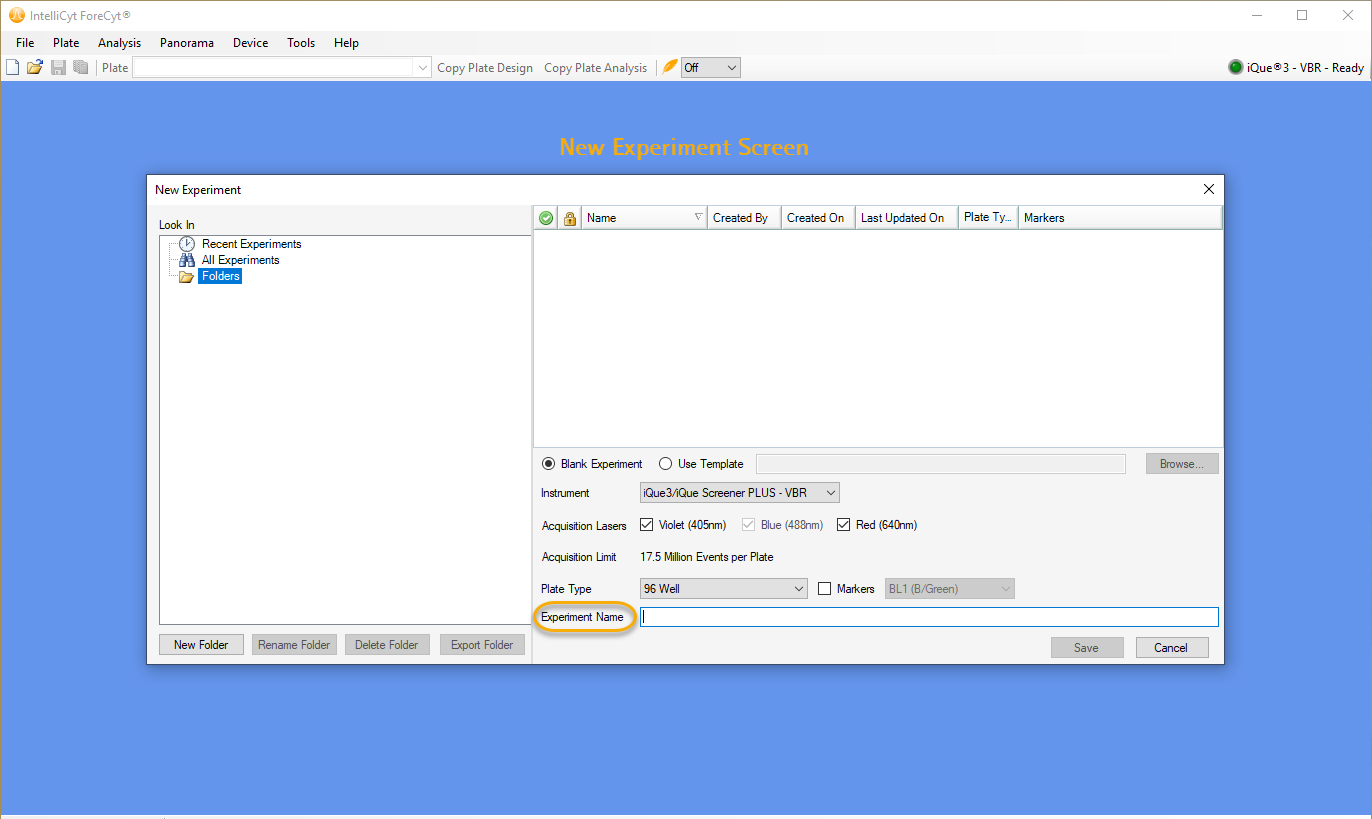1372x819 pixels.
Task: Click the green checkmark column header icon
Action: (x=546, y=218)
